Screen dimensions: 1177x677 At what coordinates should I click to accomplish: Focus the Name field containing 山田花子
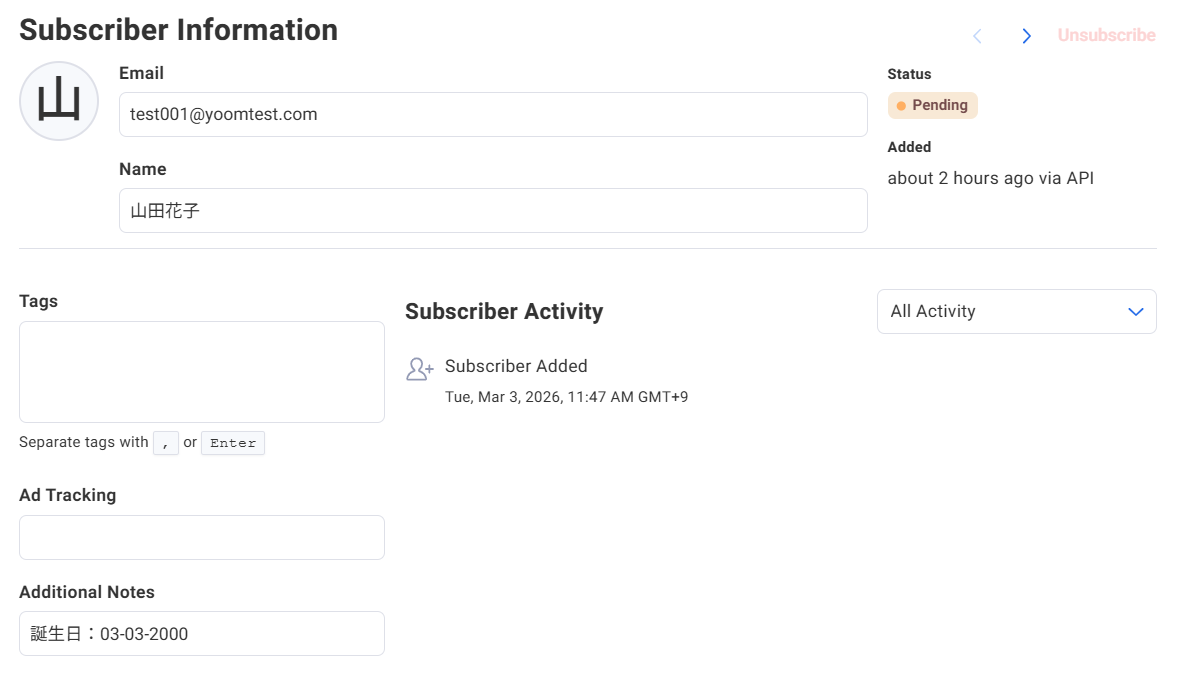click(x=492, y=211)
